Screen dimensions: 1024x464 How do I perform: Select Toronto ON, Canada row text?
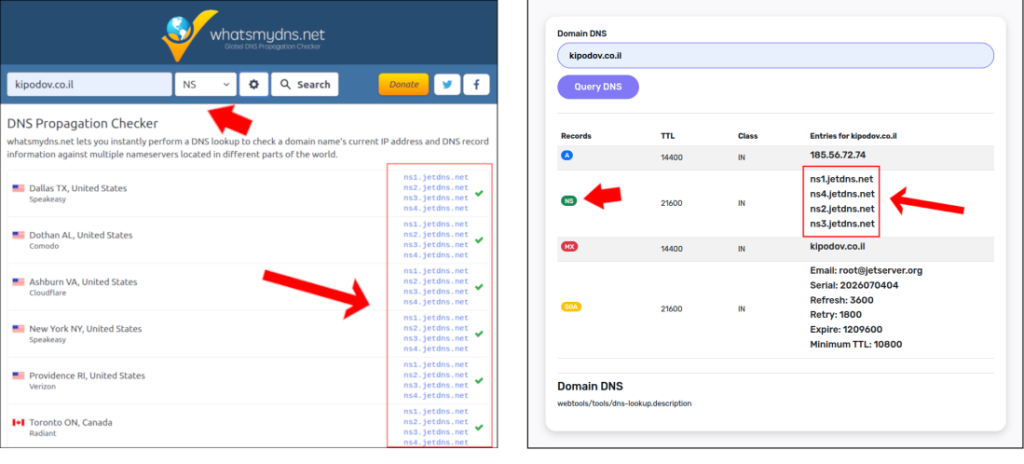tap(71, 423)
